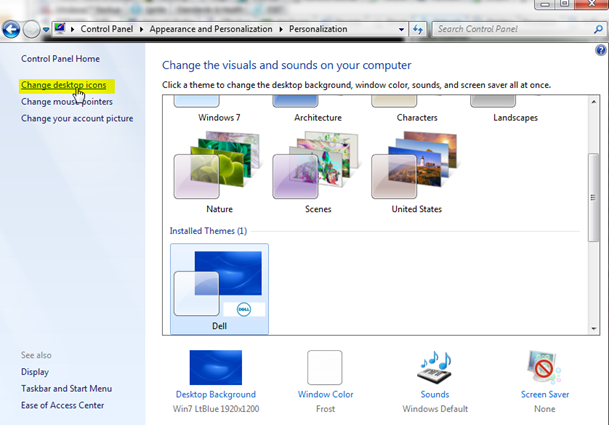Screen dimensions: 609x425
Task: Expand the chevron after Control Panel breadcrumb
Action: [x=141, y=29]
